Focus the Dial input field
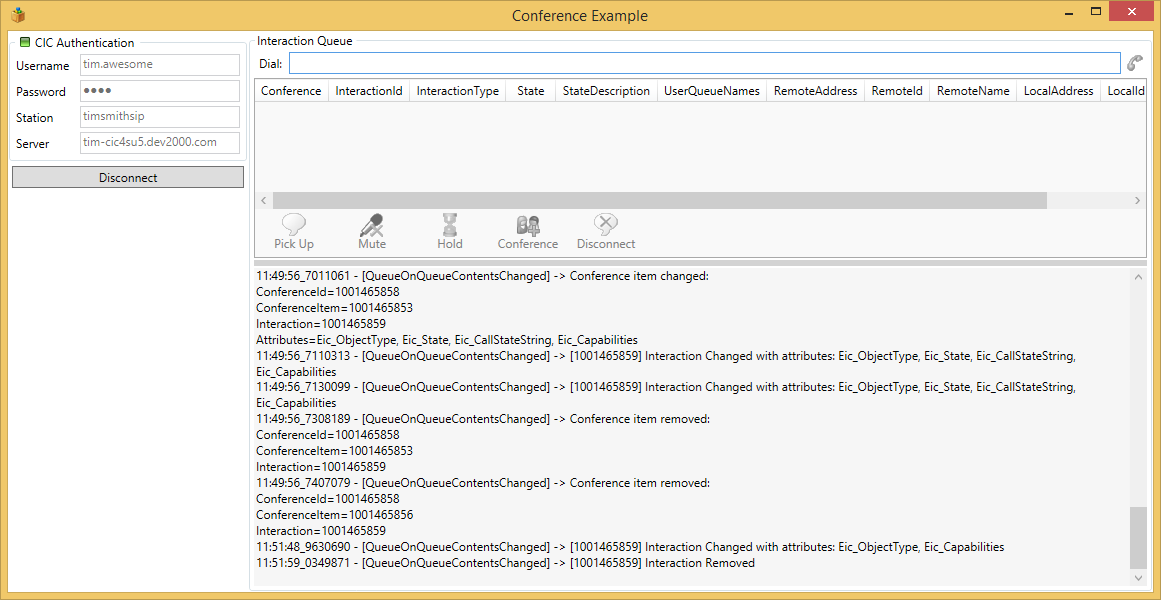This screenshot has height=600, width=1161. pos(704,64)
